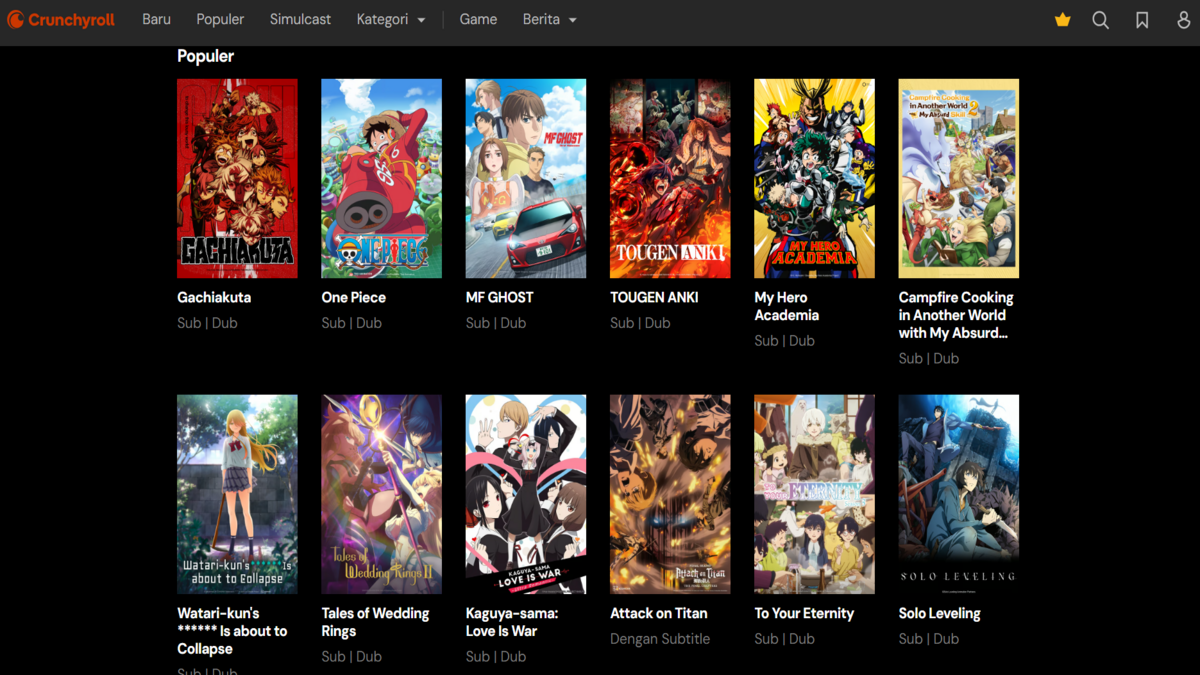Open the account profile icon
Viewport: 1200px width, 675px height.
(1182, 19)
